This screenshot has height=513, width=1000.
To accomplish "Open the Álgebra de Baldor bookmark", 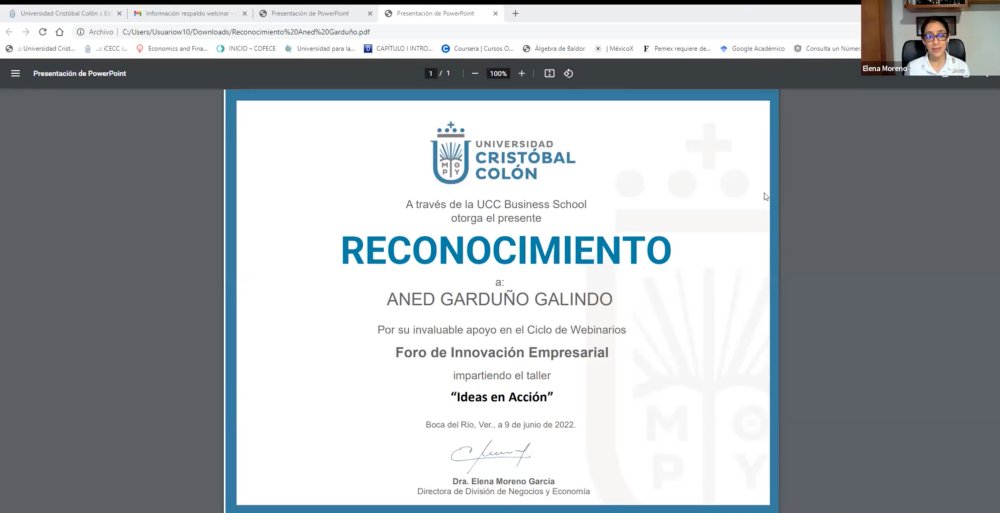I will (x=554, y=48).
